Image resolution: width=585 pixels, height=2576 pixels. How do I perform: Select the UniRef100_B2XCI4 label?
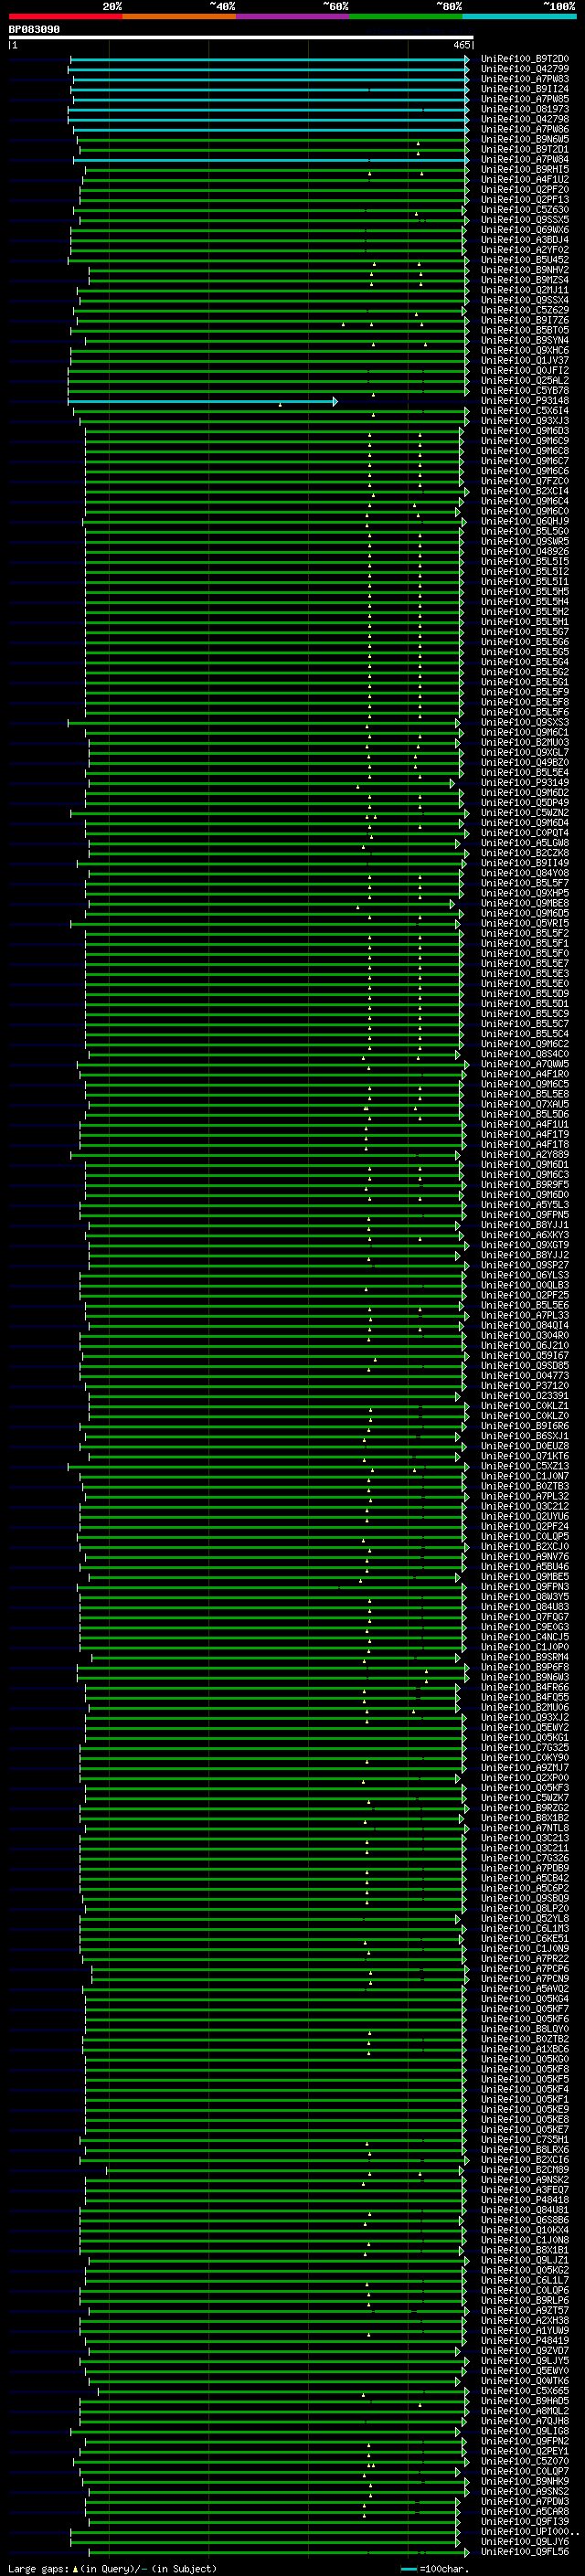[x=525, y=491]
